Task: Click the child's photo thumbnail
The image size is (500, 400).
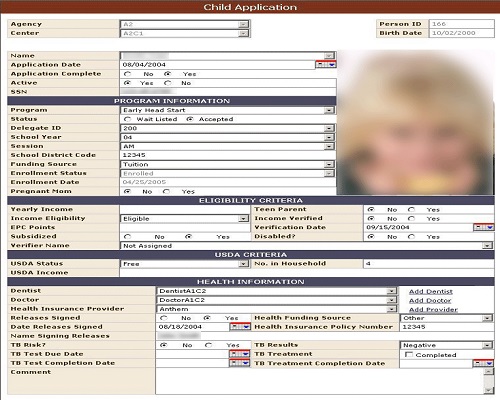Action: click(x=415, y=123)
